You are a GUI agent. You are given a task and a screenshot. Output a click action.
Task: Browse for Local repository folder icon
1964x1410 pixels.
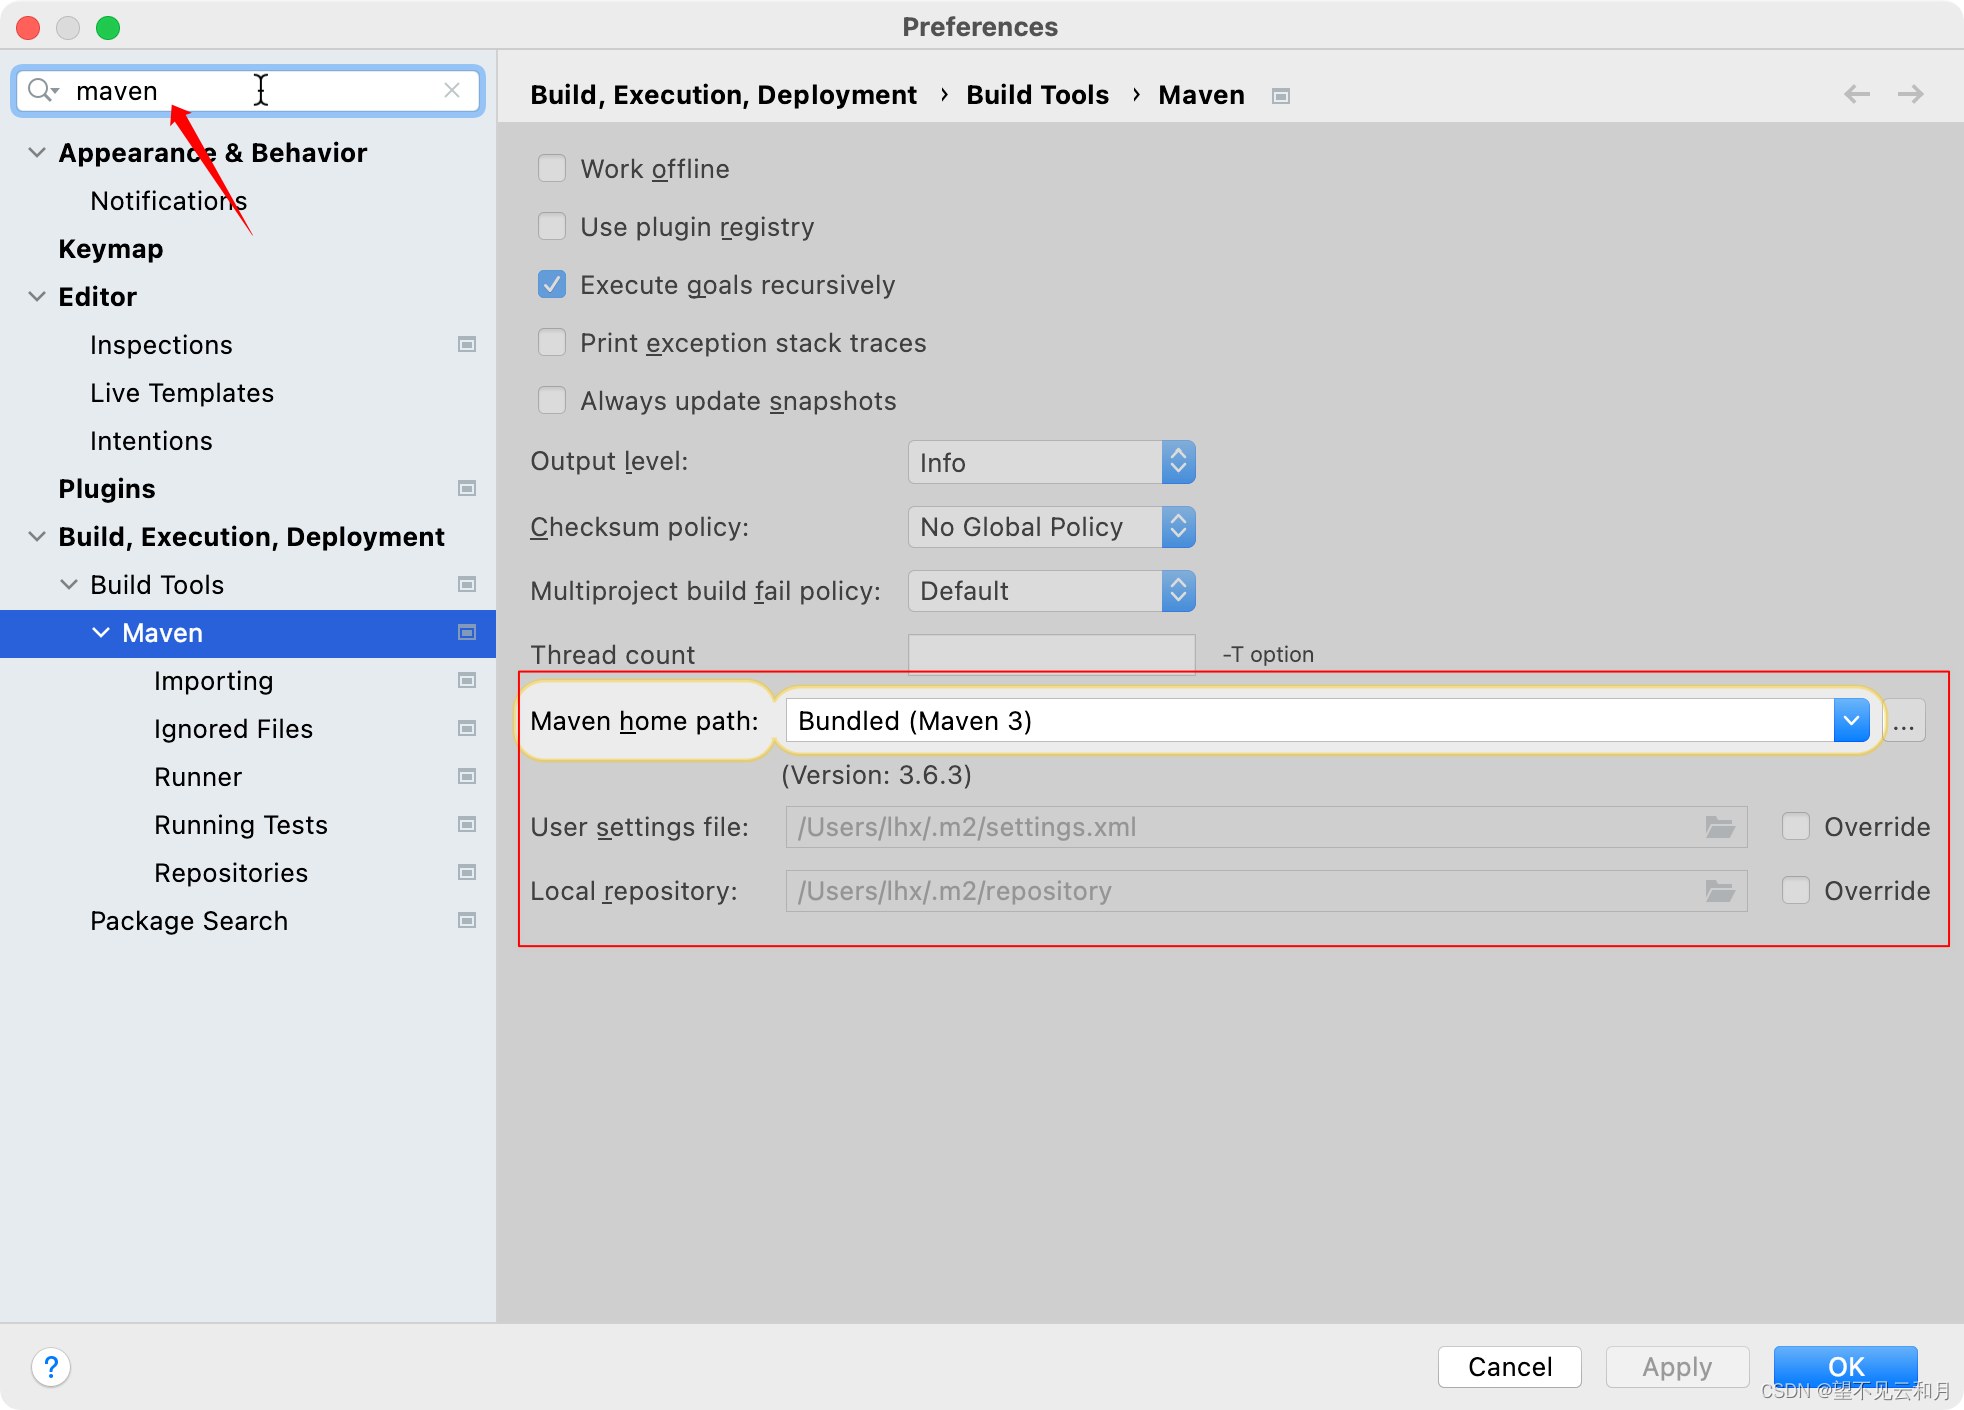tap(1720, 891)
